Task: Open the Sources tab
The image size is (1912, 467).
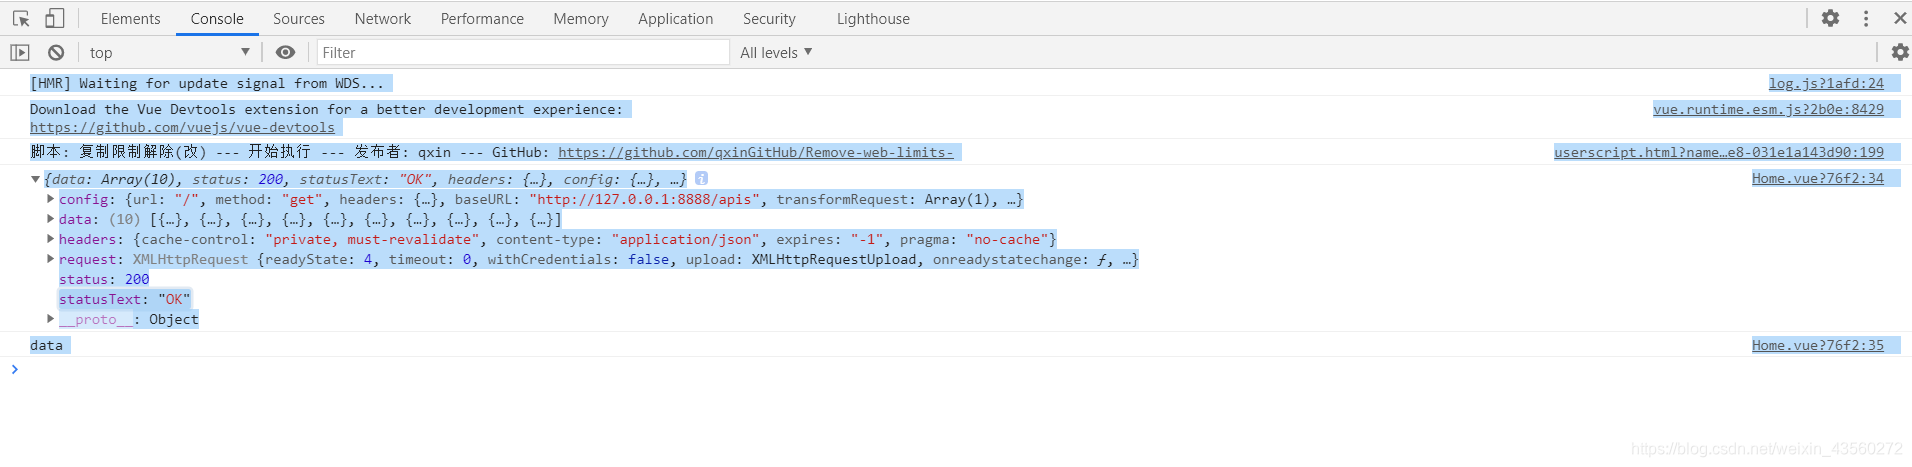Action: point(299,18)
